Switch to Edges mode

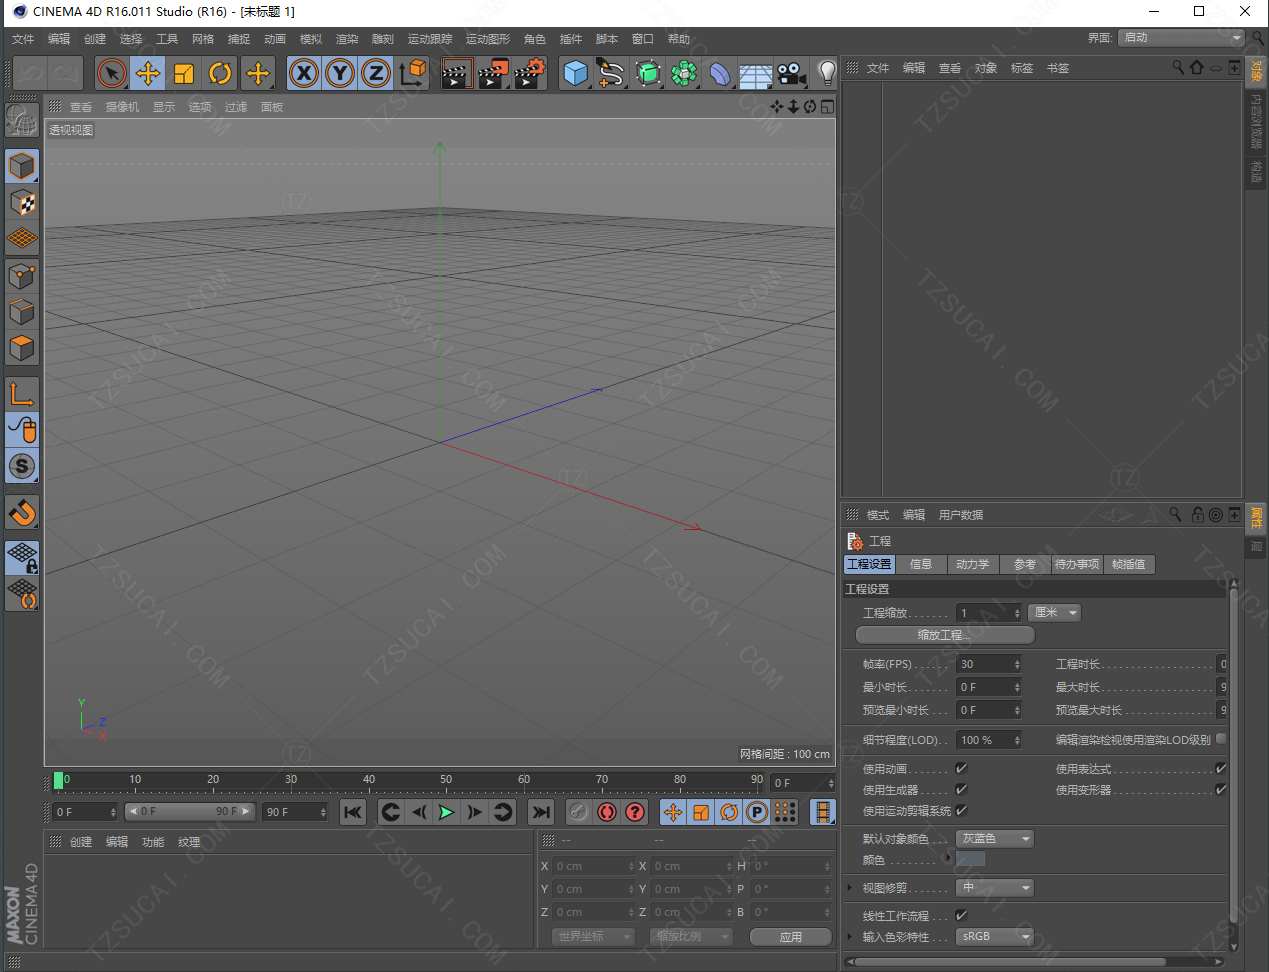pyautogui.click(x=22, y=311)
